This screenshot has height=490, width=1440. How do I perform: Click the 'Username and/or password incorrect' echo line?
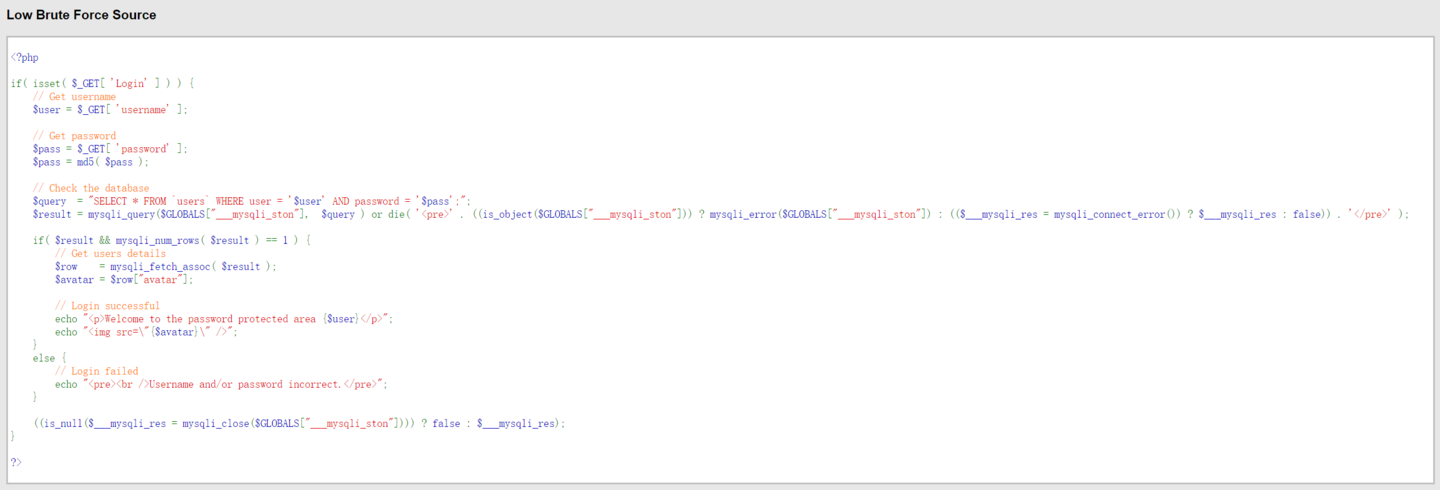click(x=221, y=384)
